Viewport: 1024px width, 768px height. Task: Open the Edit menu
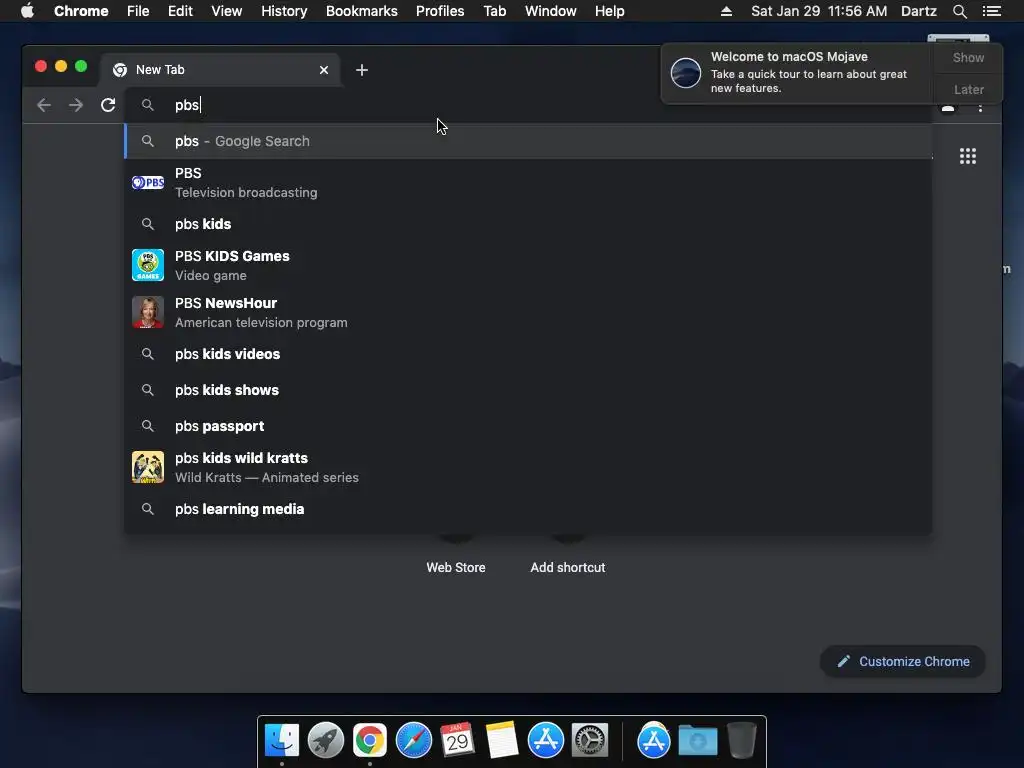[x=180, y=11]
